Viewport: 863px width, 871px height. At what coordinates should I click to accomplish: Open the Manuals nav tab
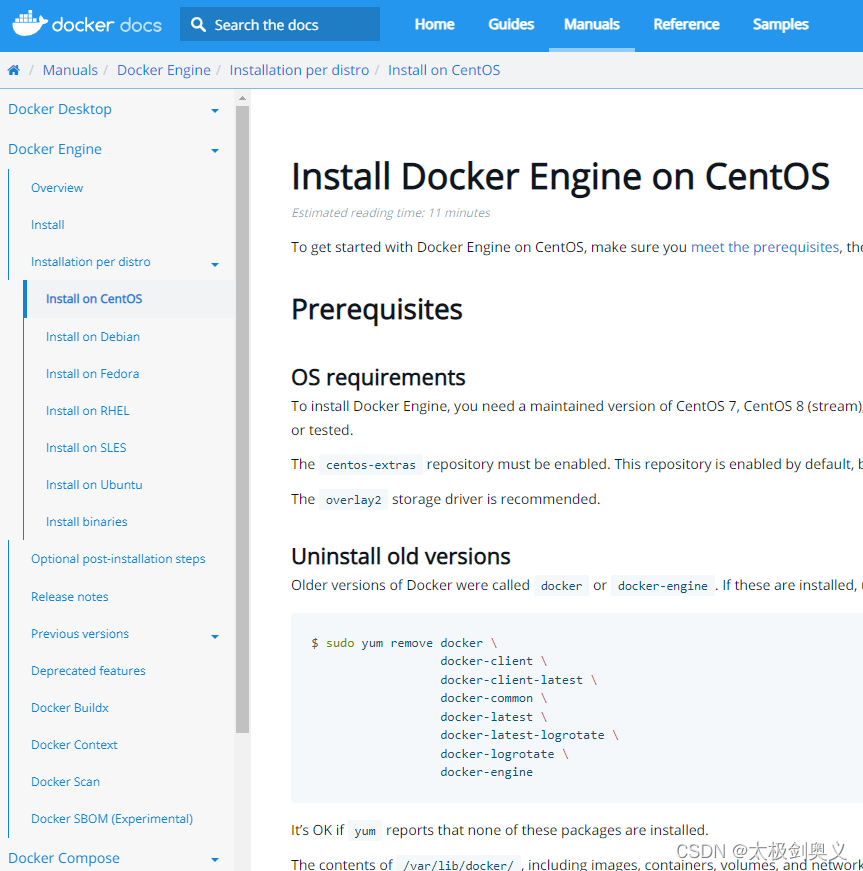[591, 24]
